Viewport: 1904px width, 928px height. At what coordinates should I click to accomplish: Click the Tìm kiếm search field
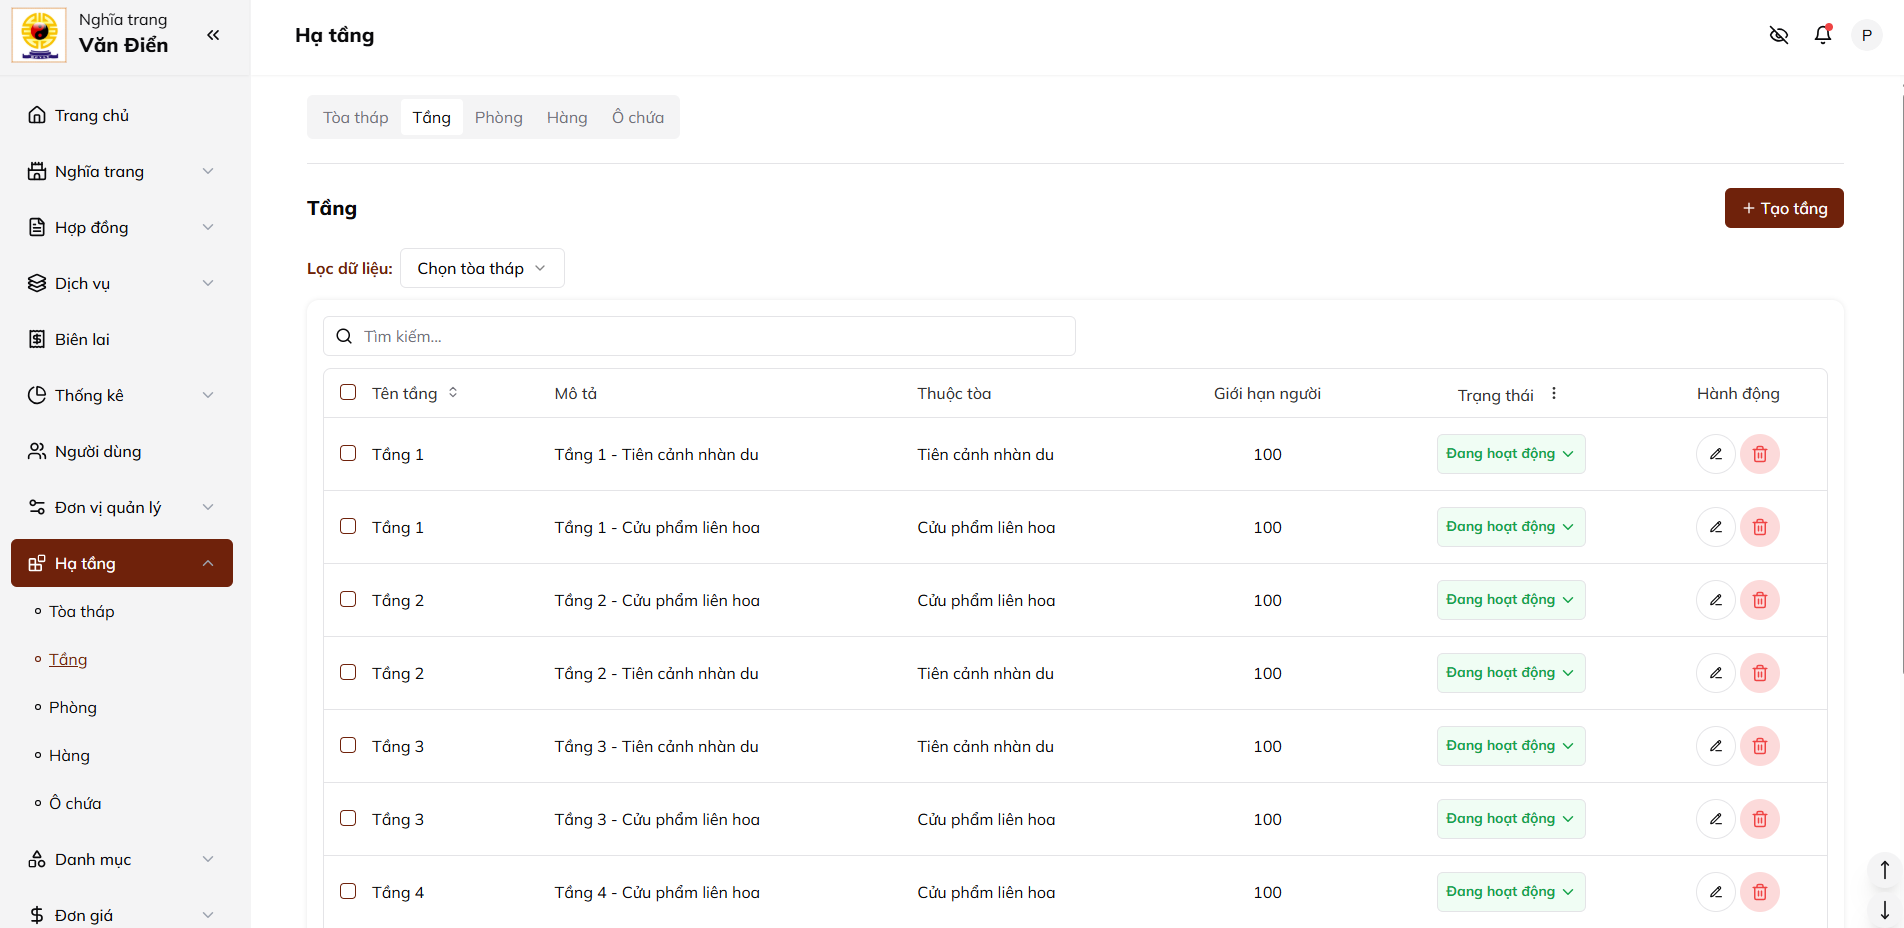click(x=700, y=336)
